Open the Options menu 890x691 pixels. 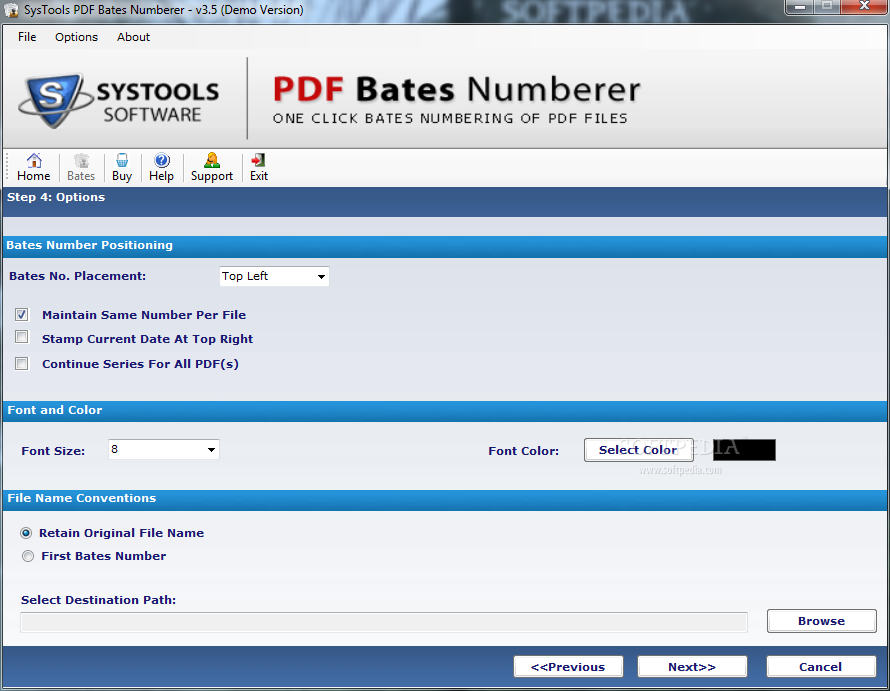pyautogui.click(x=76, y=37)
